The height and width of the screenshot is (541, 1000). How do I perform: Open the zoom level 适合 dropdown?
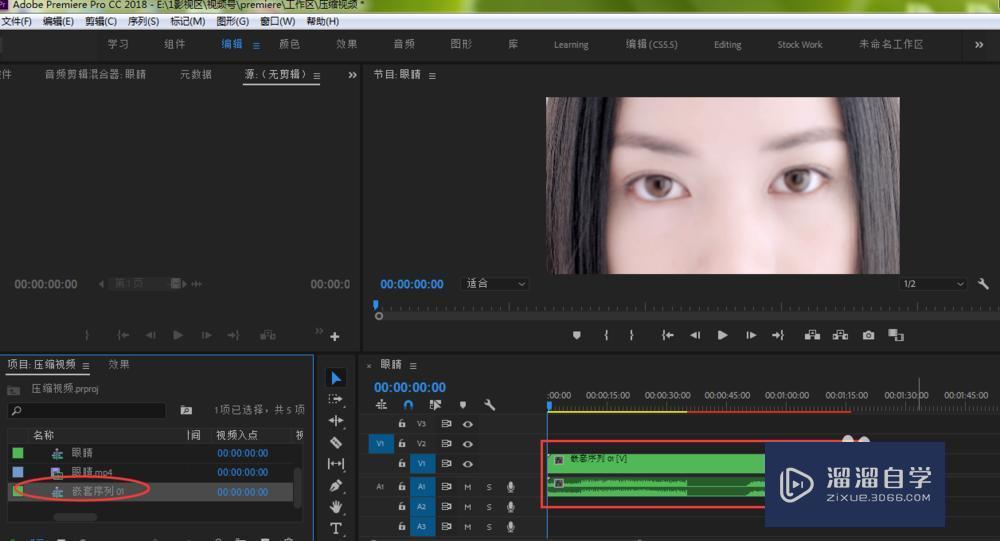click(x=495, y=283)
